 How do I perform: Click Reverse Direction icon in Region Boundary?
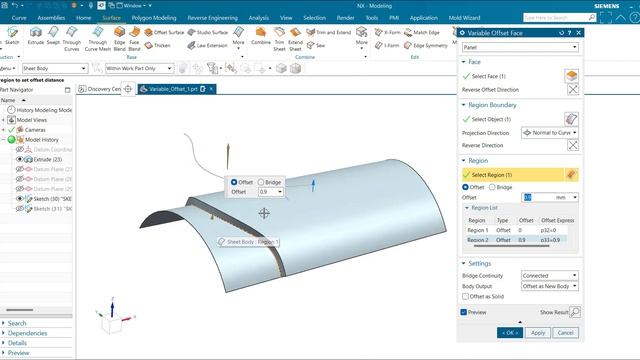point(573,145)
